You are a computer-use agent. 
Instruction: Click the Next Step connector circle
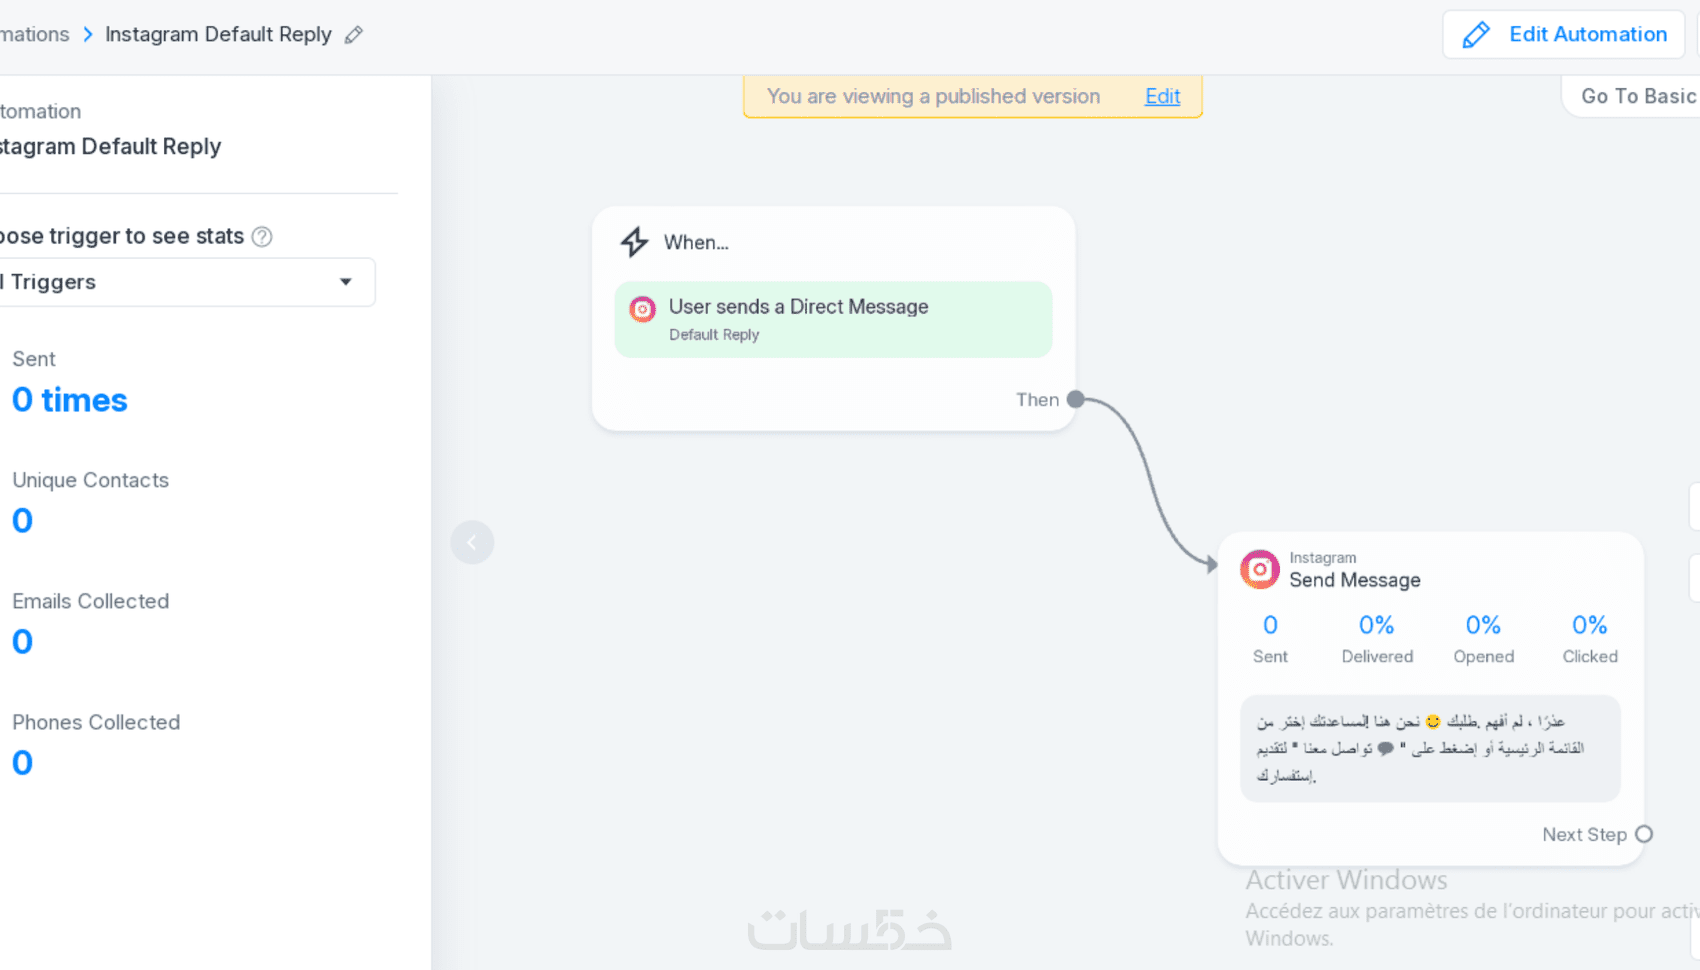pos(1644,834)
